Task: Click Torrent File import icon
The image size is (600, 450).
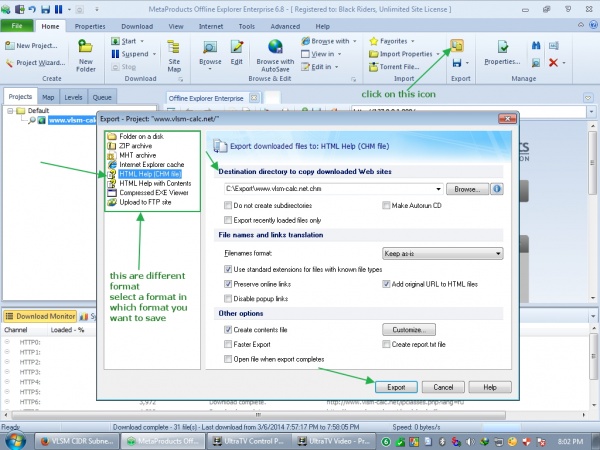Action: pos(373,67)
